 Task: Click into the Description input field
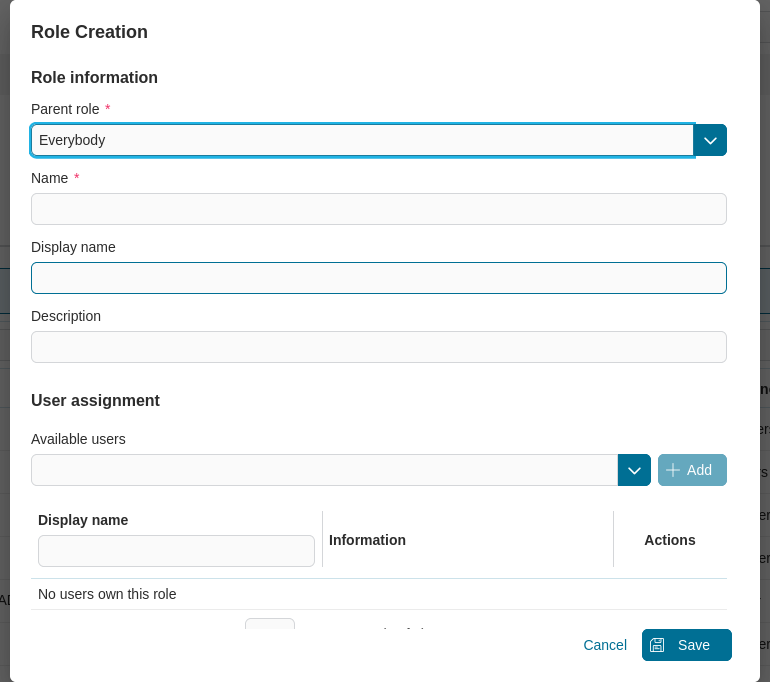point(378,347)
